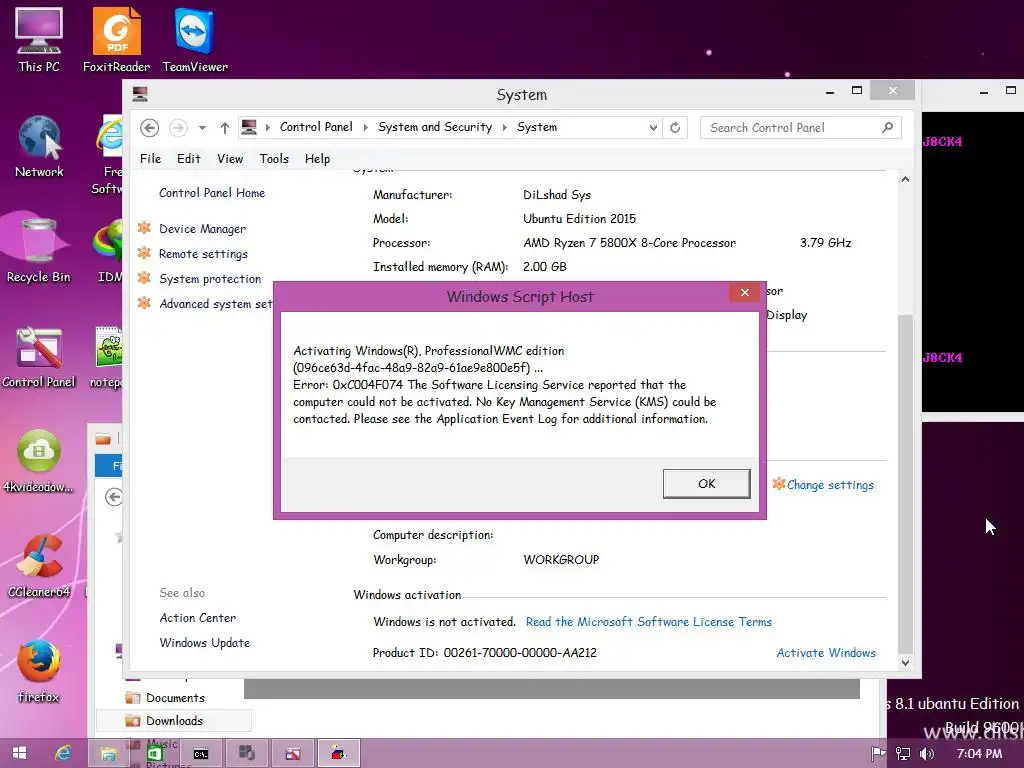Open the recent locations dropdown arrow
The height and width of the screenshot is (768, 1024).
202,128
